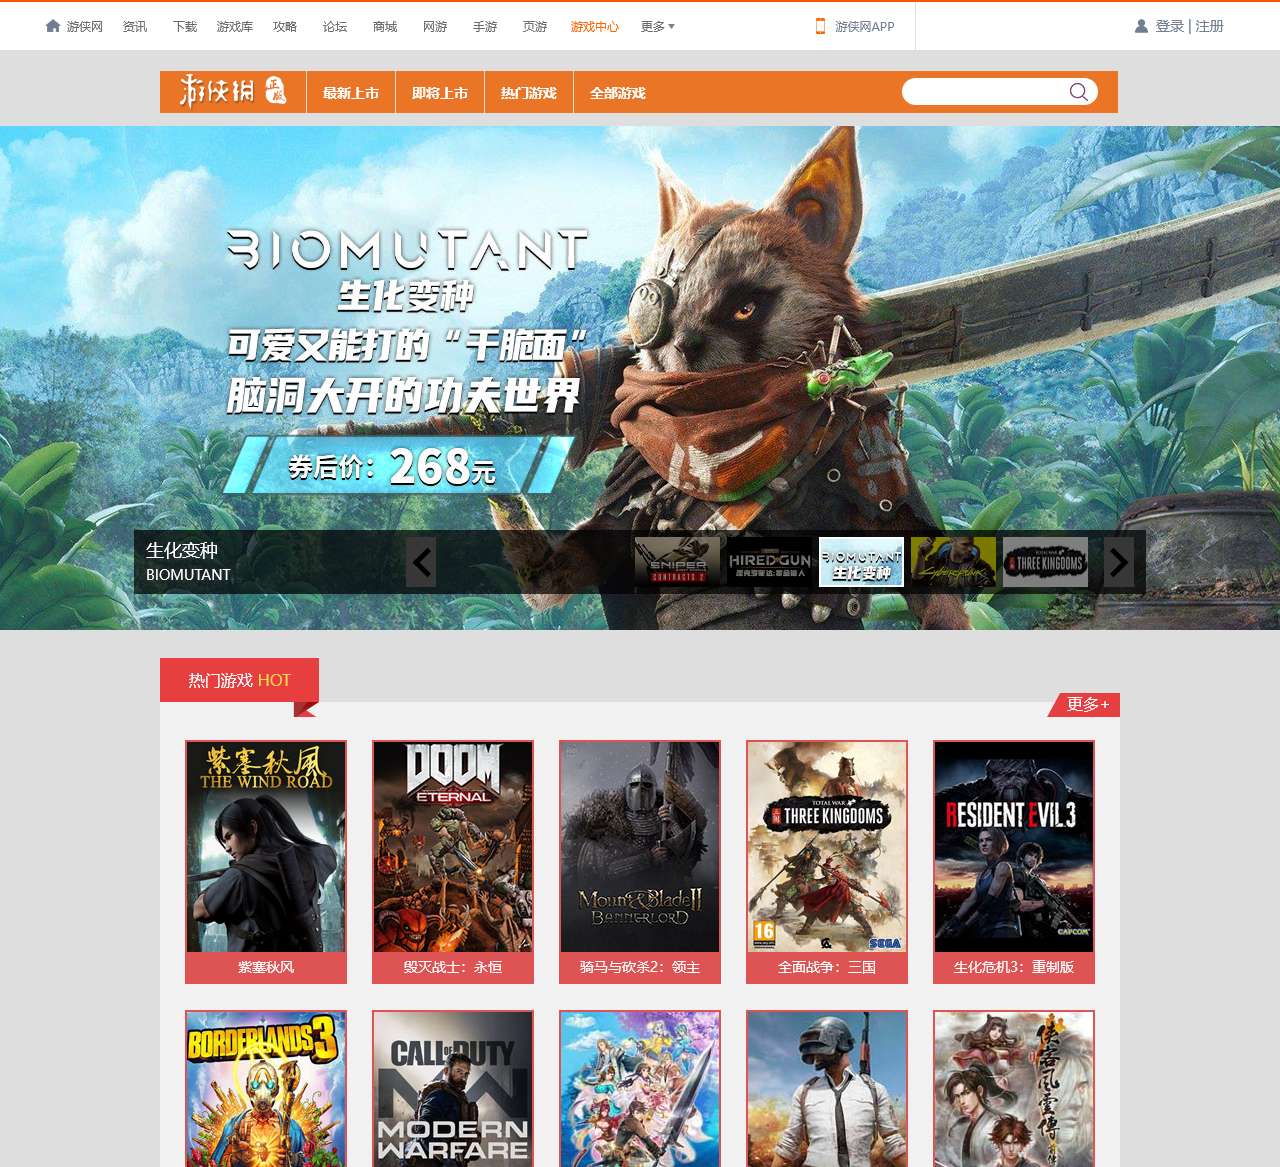Select Cyberpunk carousel thumbnail
This screenshot has width=1280, height=1167.
point(953,562)
